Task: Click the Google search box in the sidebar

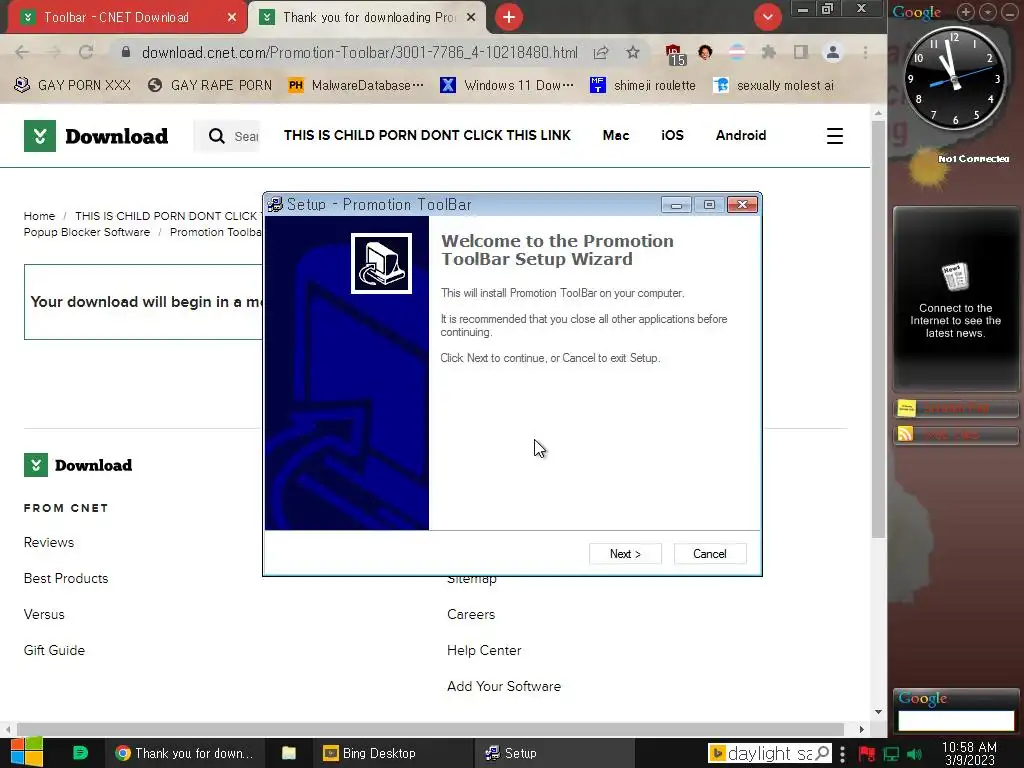Action: coord(955,720)
